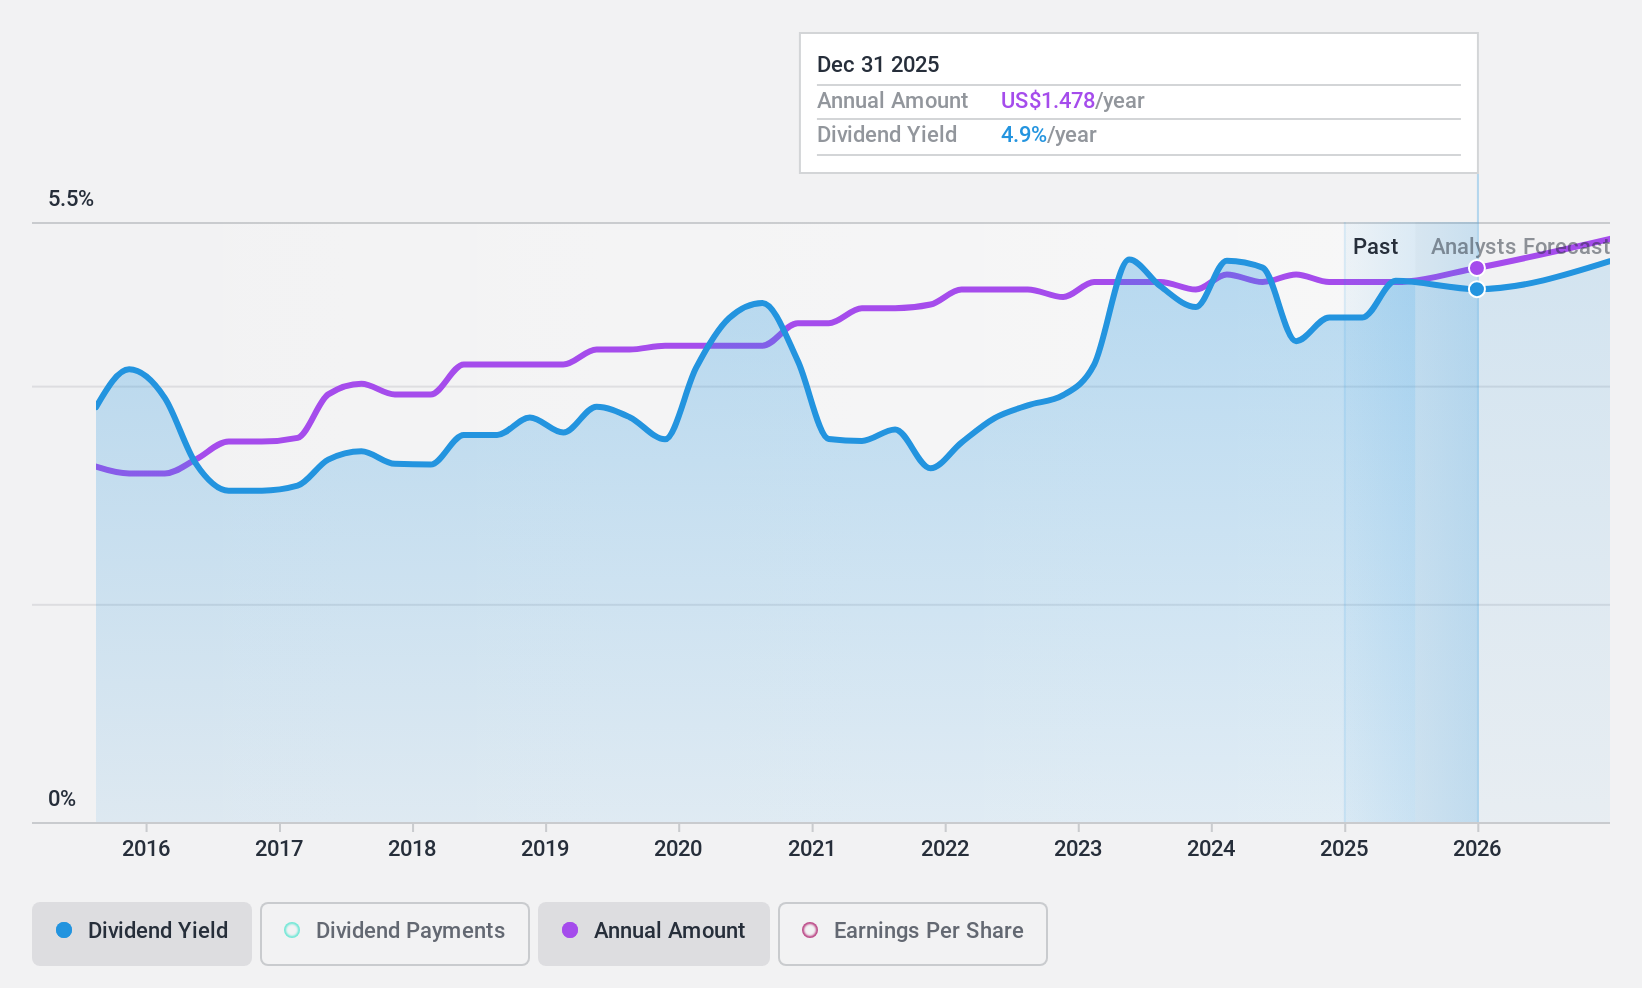Click the 2018 x-axis label
This screenshot has height=988, width=1642.
click(412, 849)
